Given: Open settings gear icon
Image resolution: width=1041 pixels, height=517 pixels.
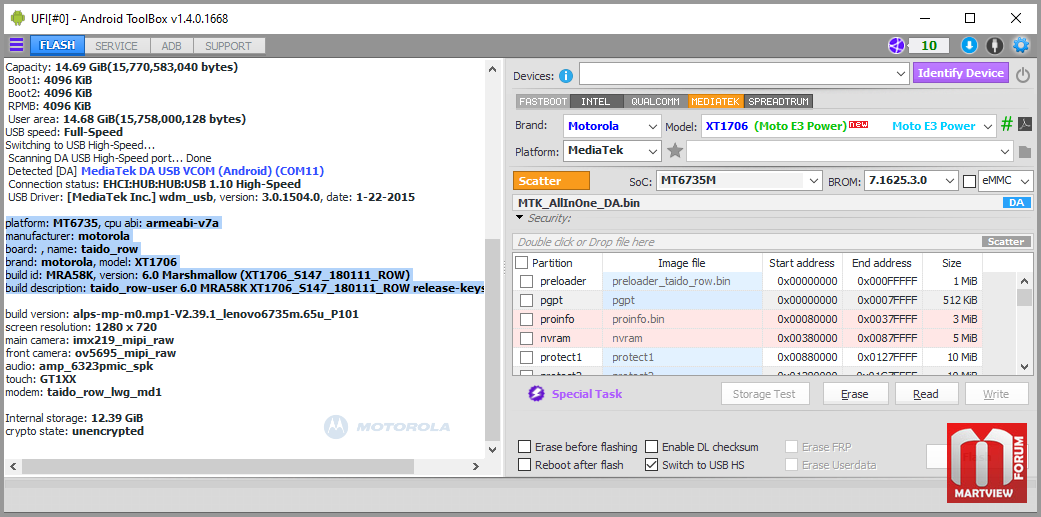Looking at the screenshot, I should (x=1020, y=45).
